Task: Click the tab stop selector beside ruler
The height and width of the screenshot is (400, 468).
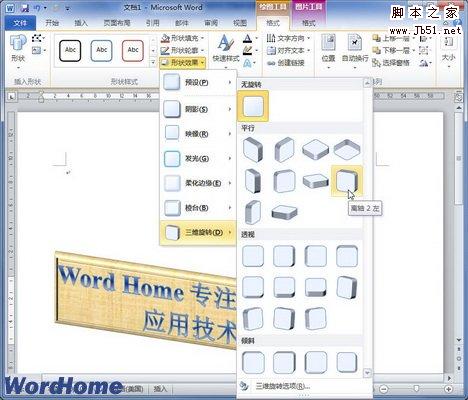Action: [12, 97]
